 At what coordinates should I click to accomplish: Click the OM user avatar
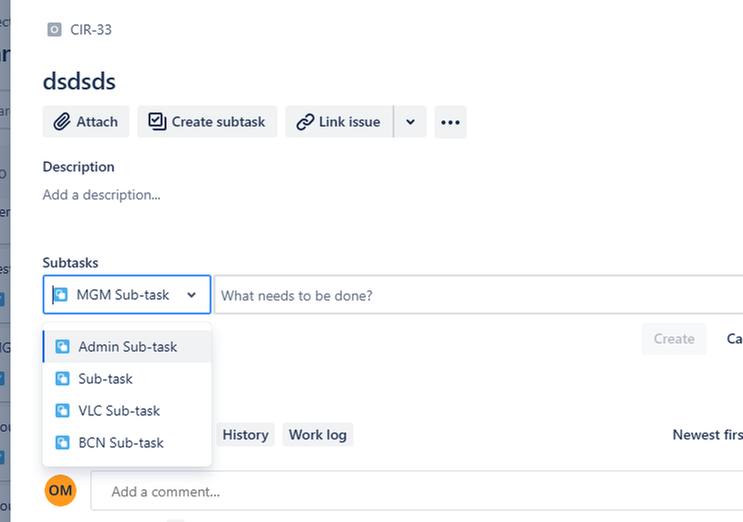[x=61, y=490]
